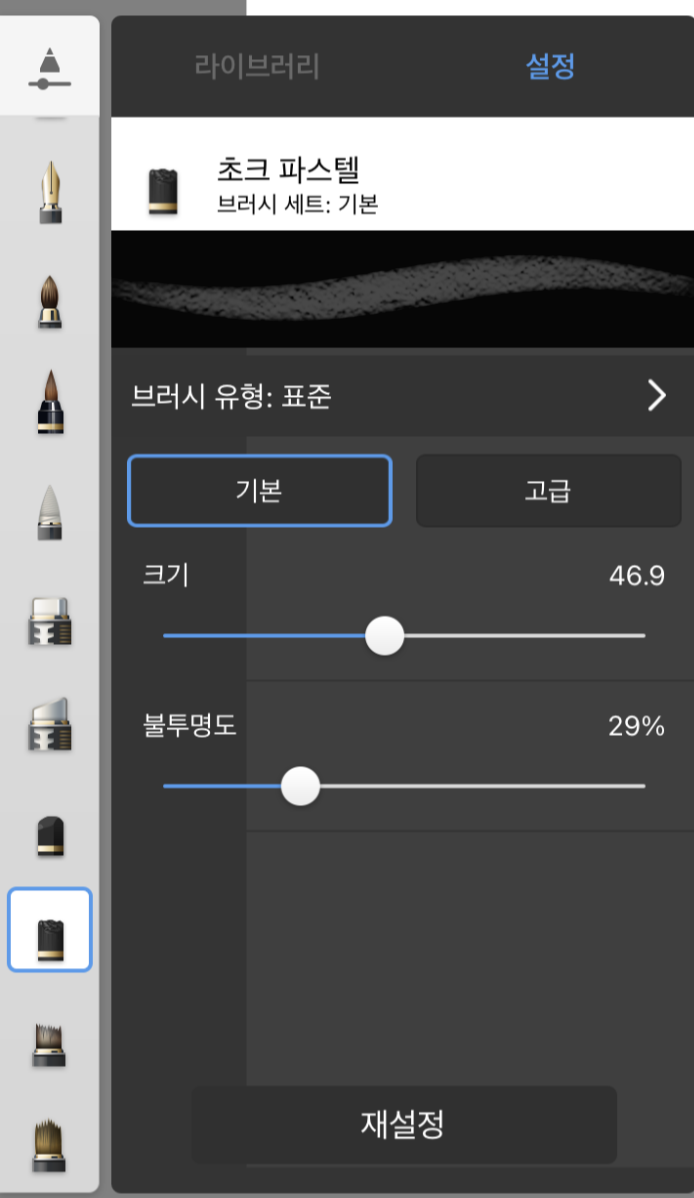694x1198 pixels.
Task: Select the golden fan bristle brush
Action: coord(50,1146)
